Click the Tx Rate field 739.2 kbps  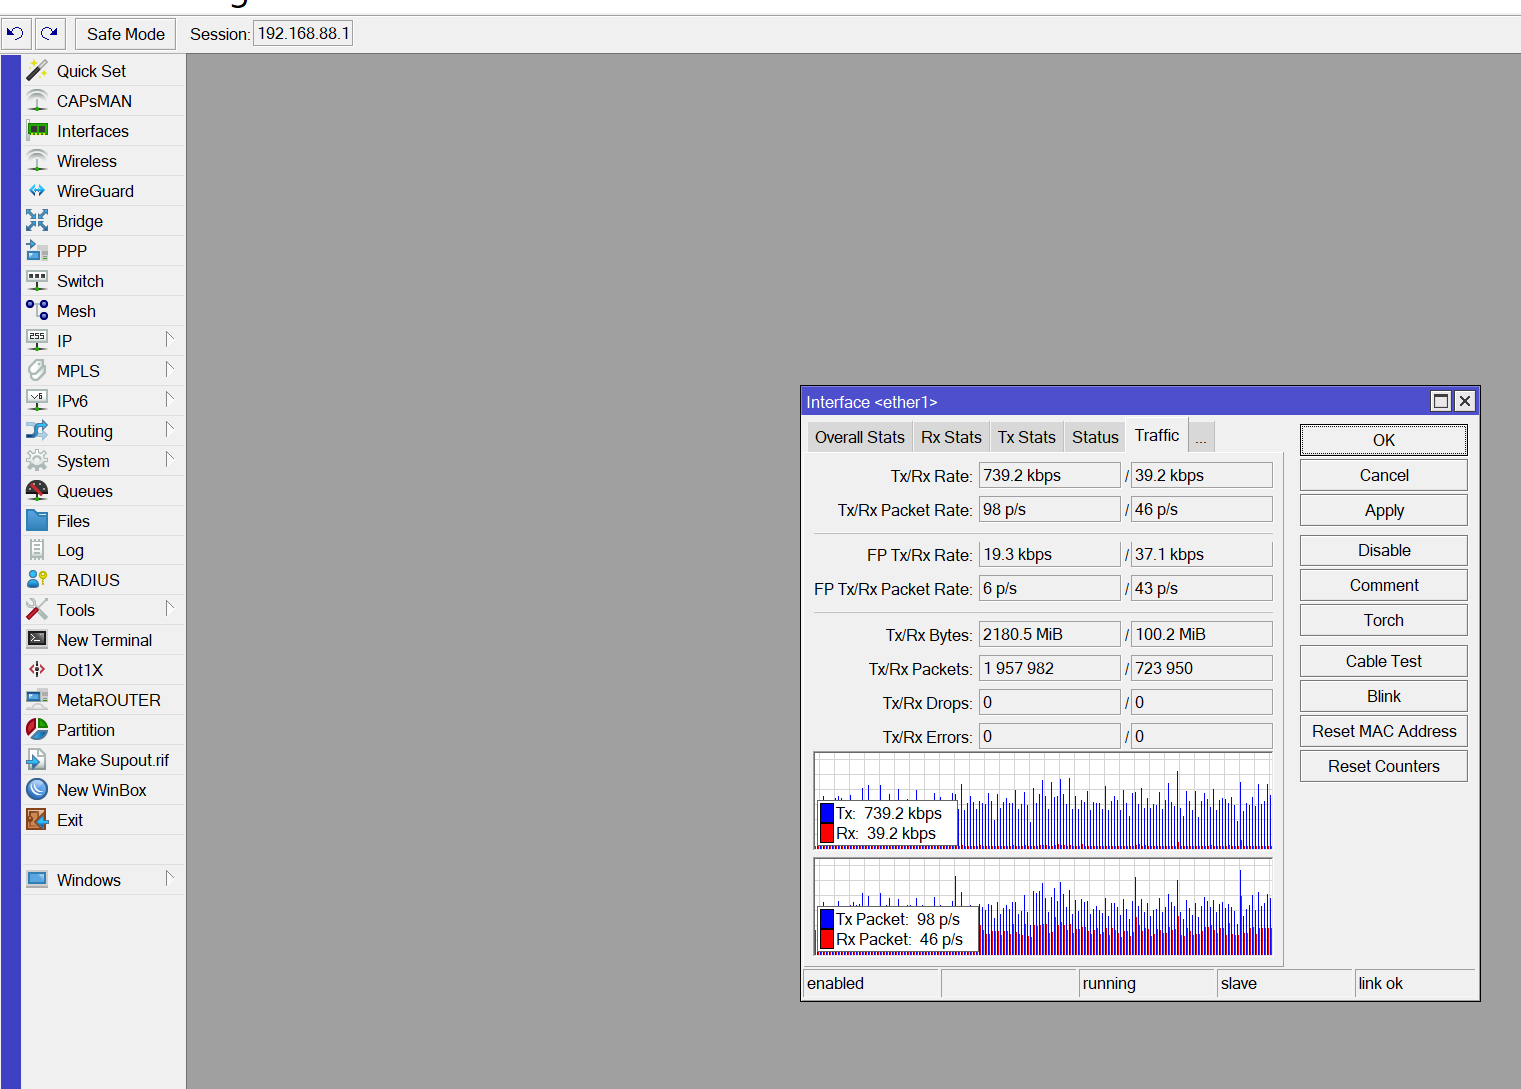point(1050,475)
